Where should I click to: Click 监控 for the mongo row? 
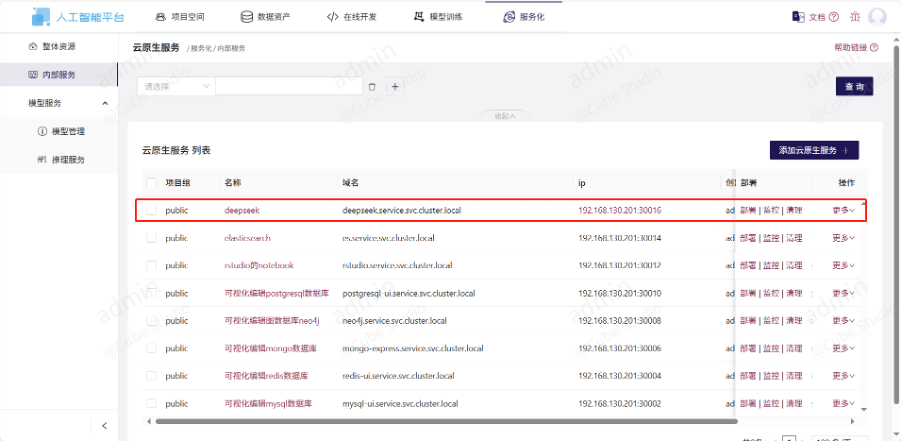[x=771, y=348]
